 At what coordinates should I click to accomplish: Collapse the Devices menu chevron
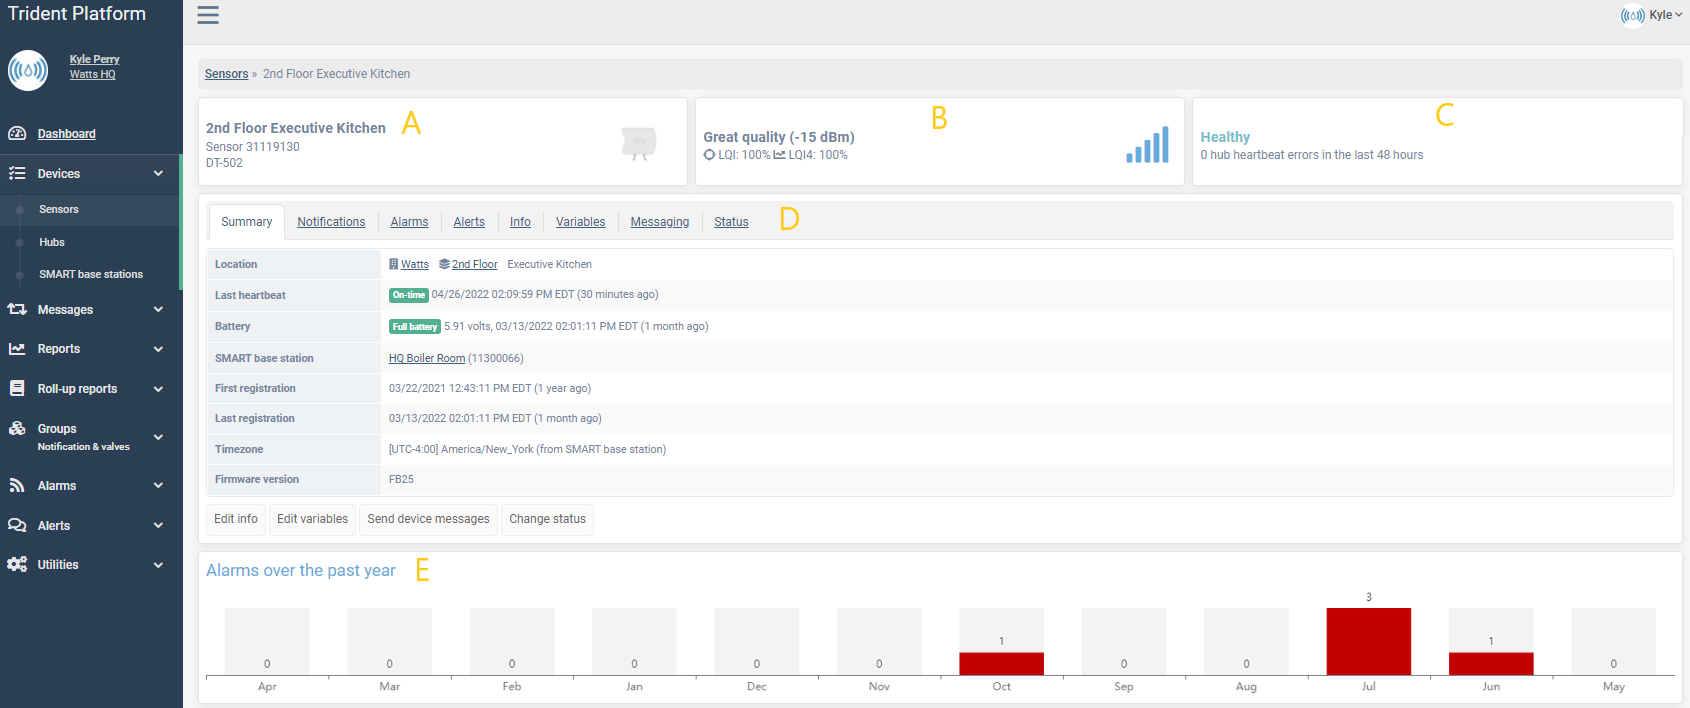point(158,174)
